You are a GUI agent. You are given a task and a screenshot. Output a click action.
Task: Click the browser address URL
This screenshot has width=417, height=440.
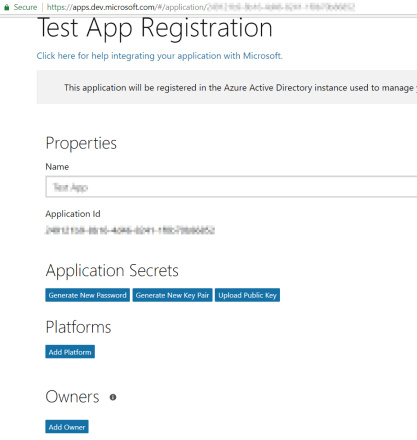pyautogui.click(x=201, y=7)
